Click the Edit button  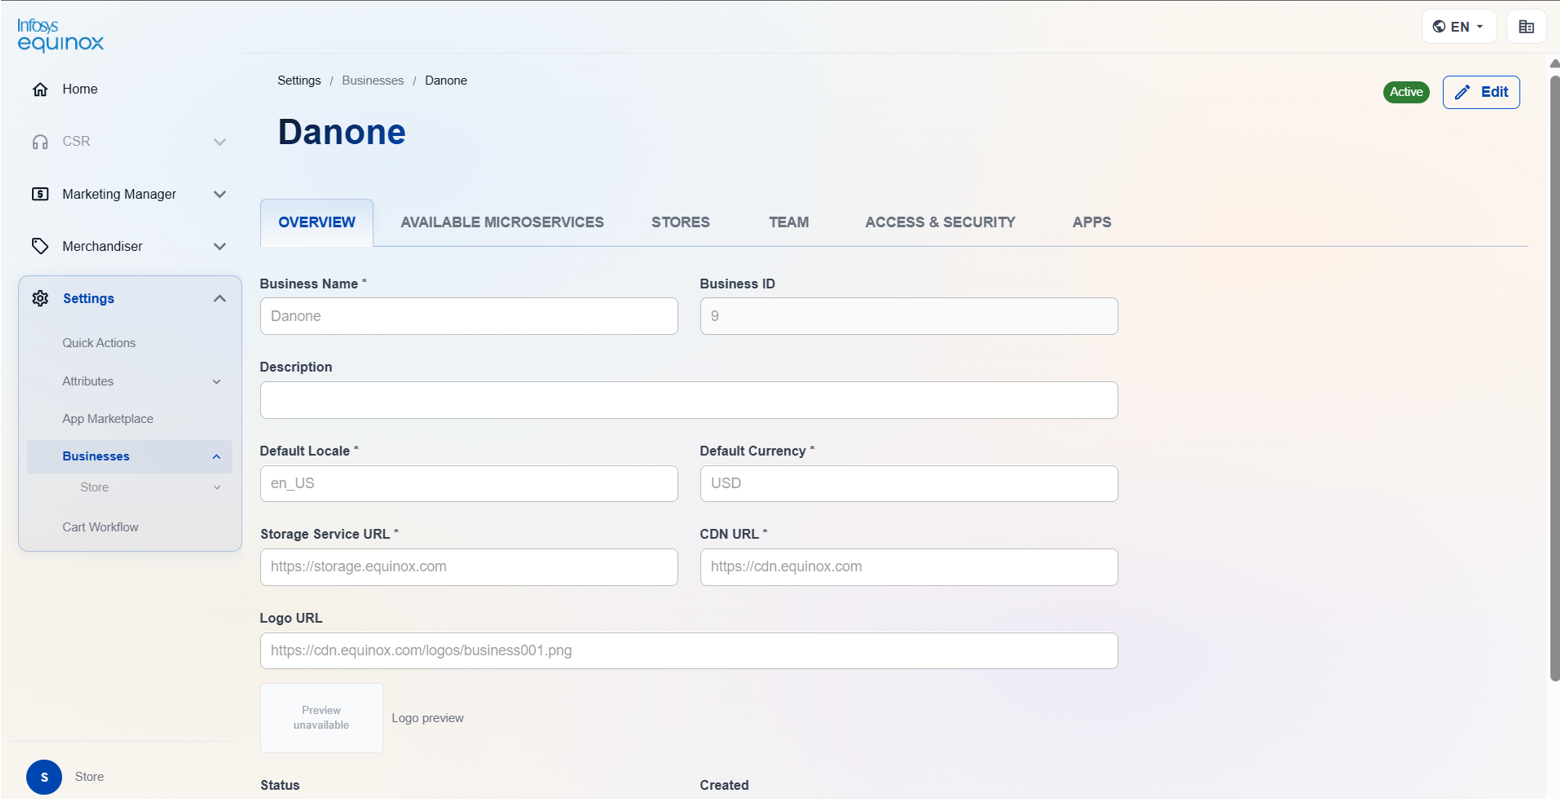pos(1481,92)
